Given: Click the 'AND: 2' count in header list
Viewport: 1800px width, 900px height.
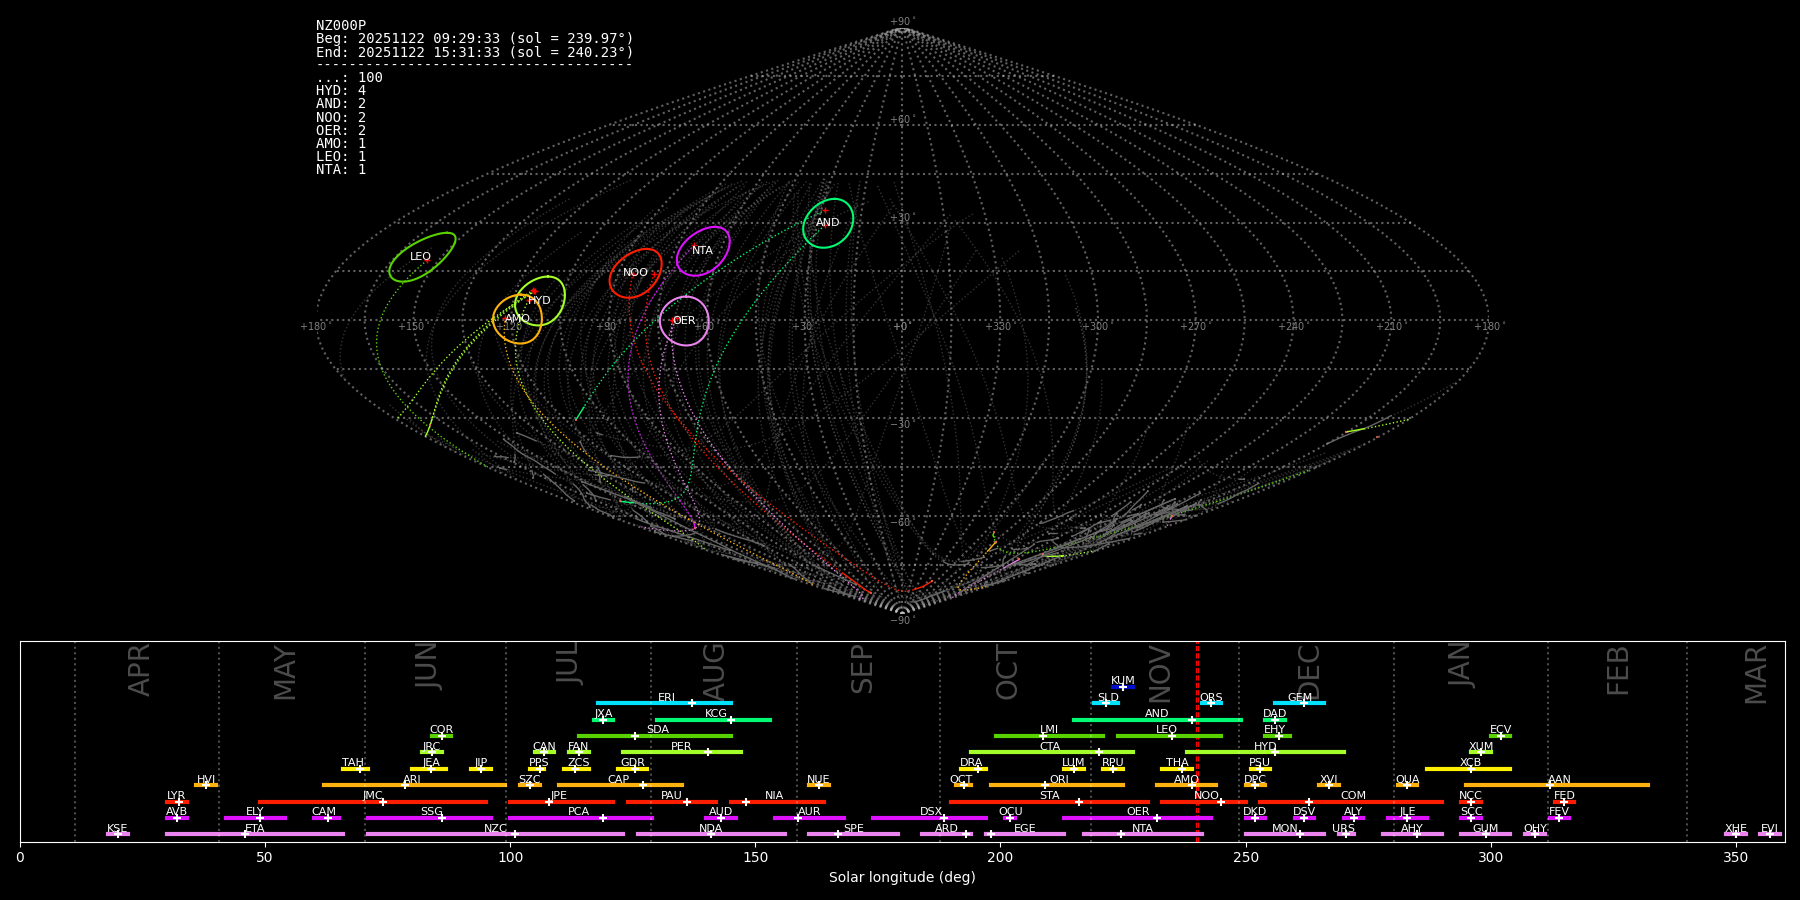Looking at the screenshot, I should (341, 104).
